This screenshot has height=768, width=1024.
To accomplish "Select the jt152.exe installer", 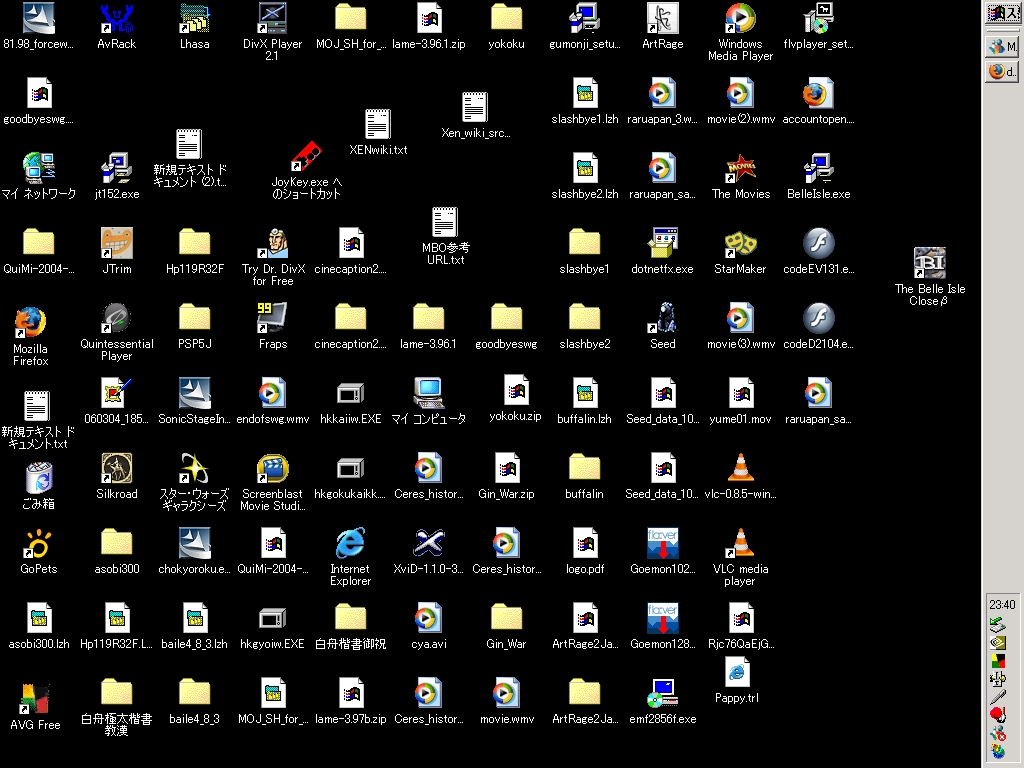I will pos(116,176).
